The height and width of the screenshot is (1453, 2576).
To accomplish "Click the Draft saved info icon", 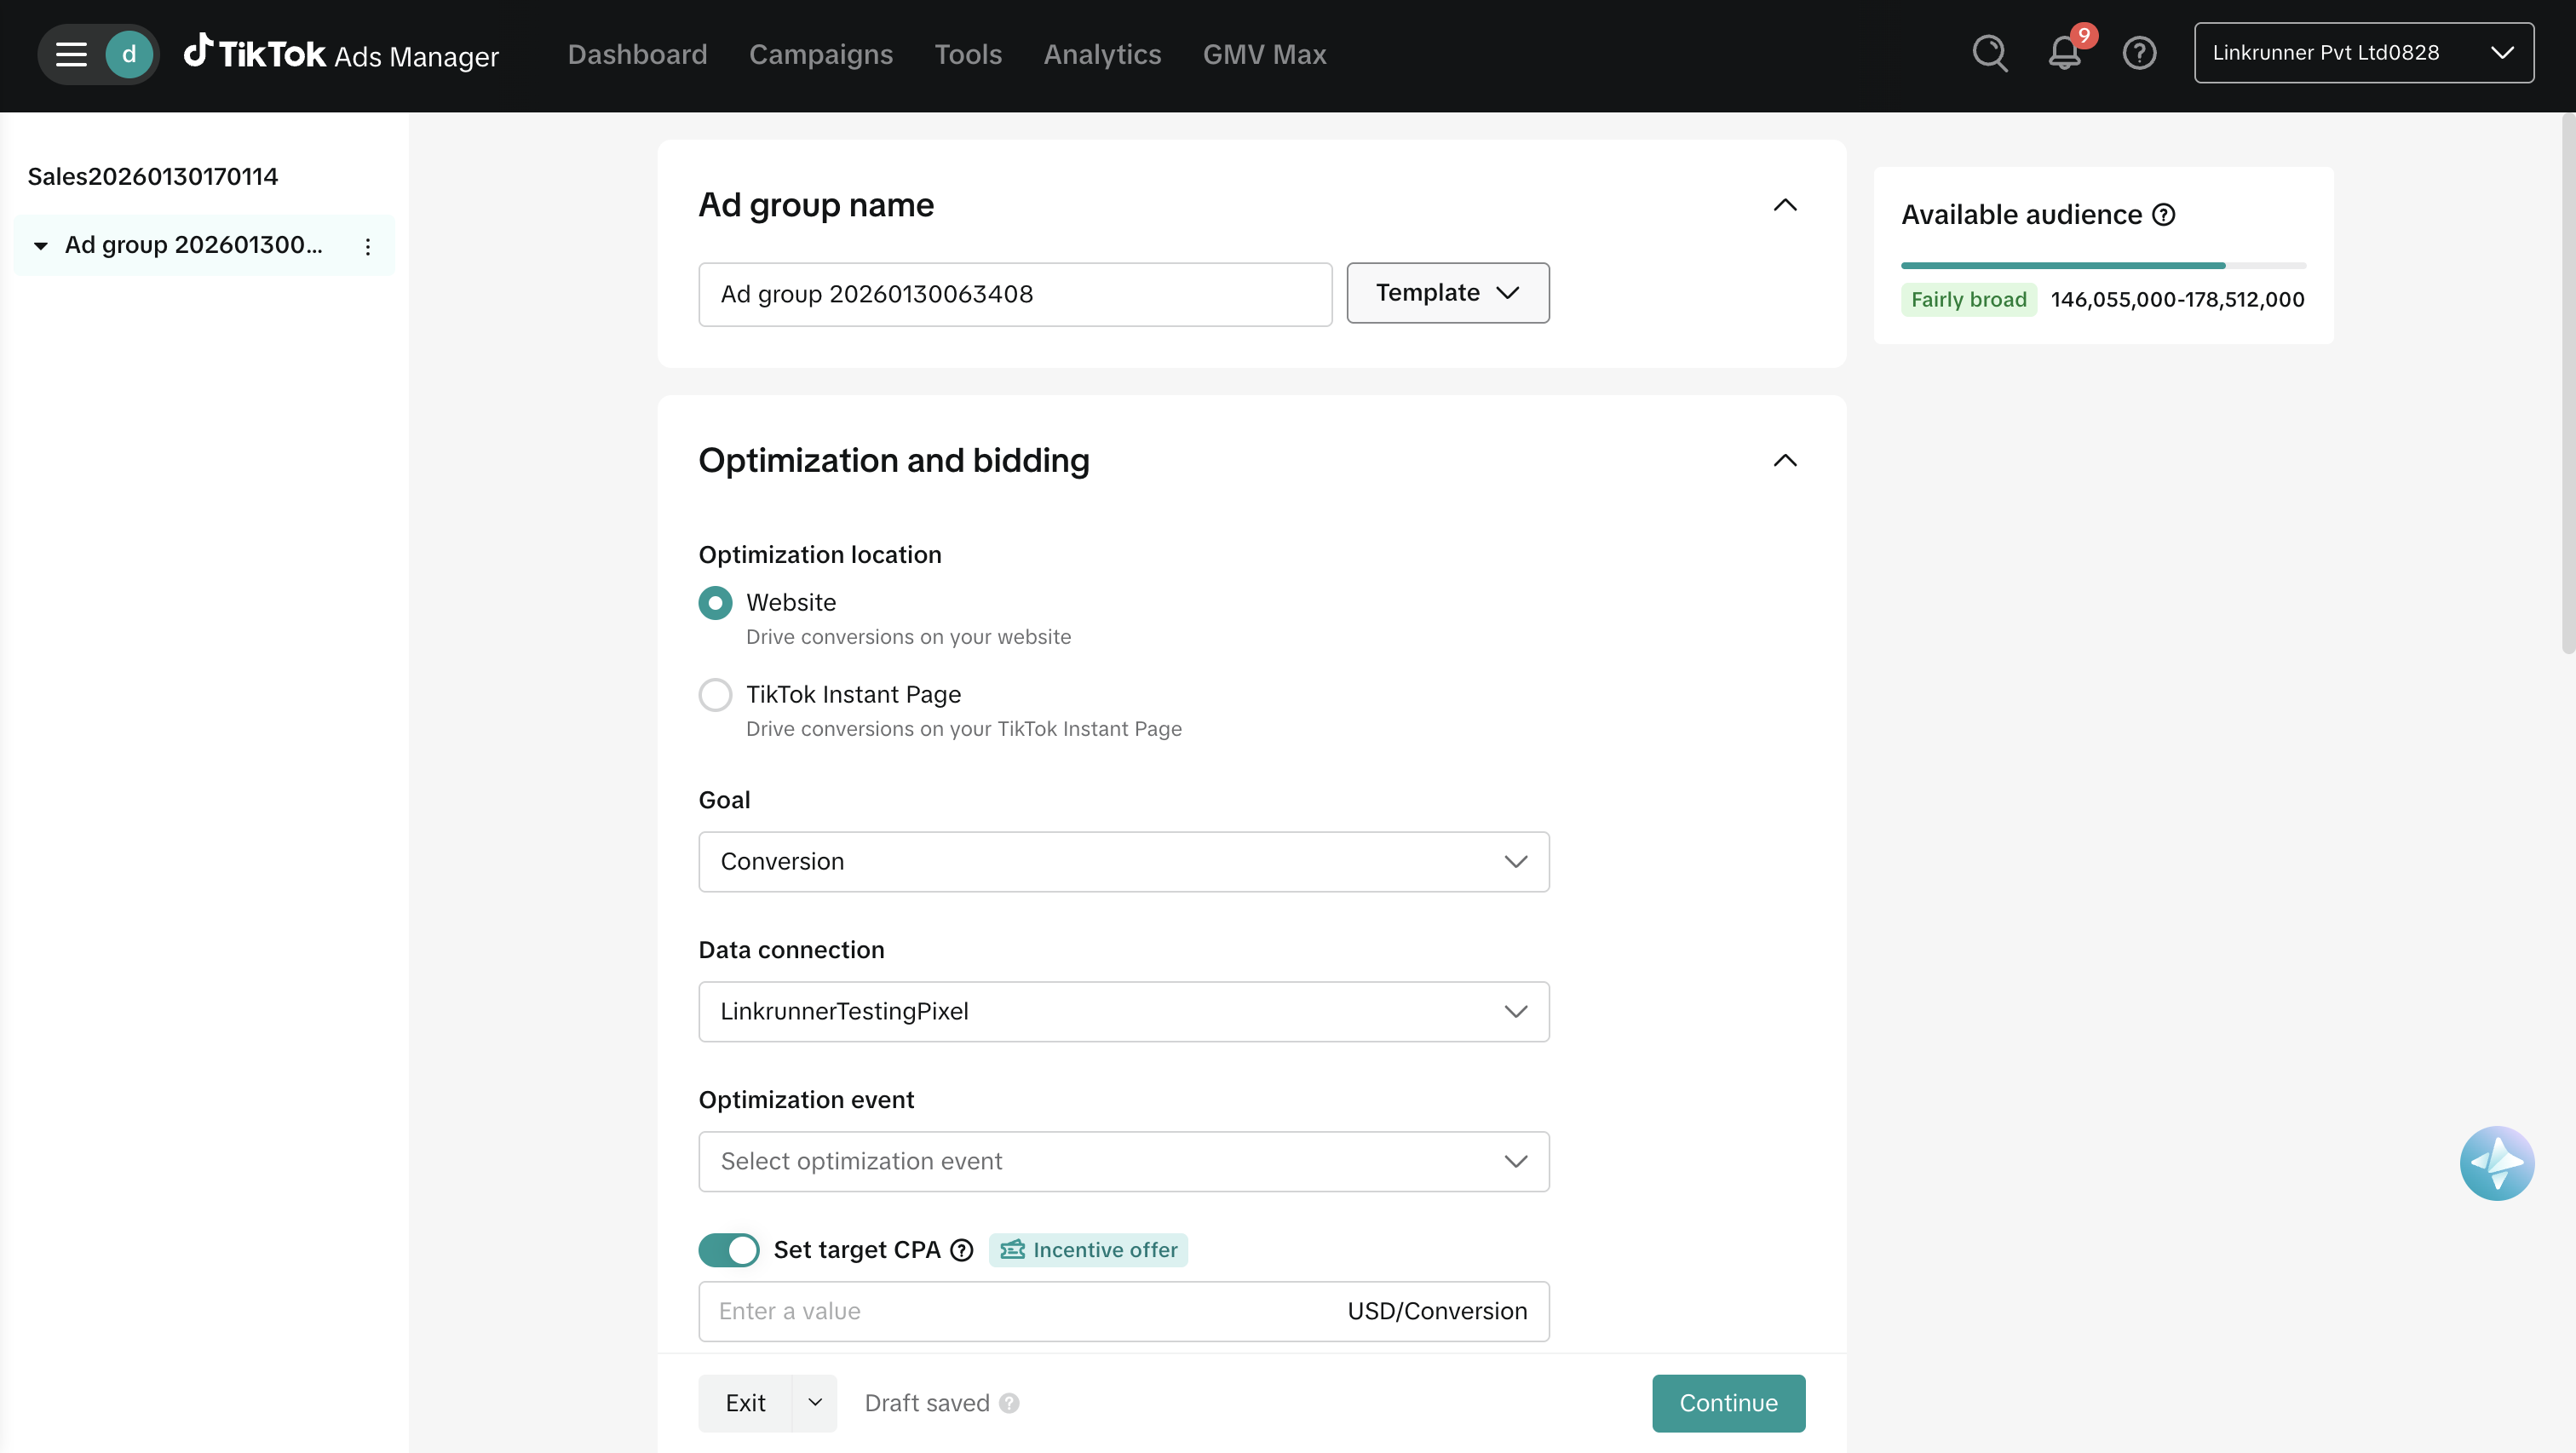I will point(1009,1403).
